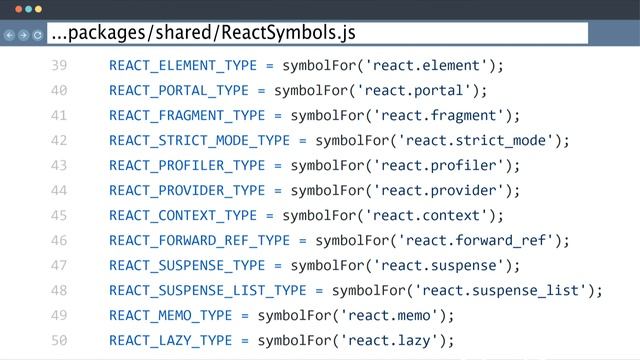Click the REACT_FRAGMENT_TYPE identifier
The width and height of the screenshot is (640, 360).
[187, 116]
